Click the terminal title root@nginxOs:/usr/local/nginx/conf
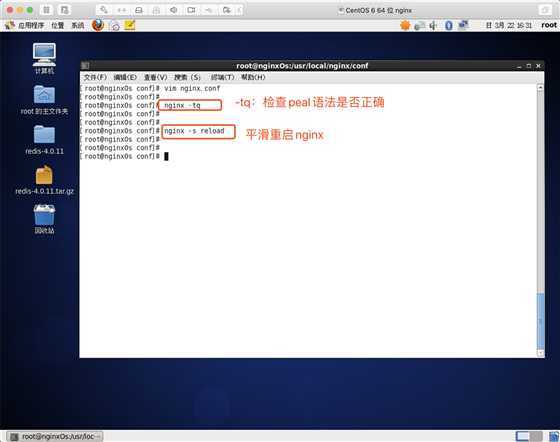560x442 pixels. coord(302,66)
